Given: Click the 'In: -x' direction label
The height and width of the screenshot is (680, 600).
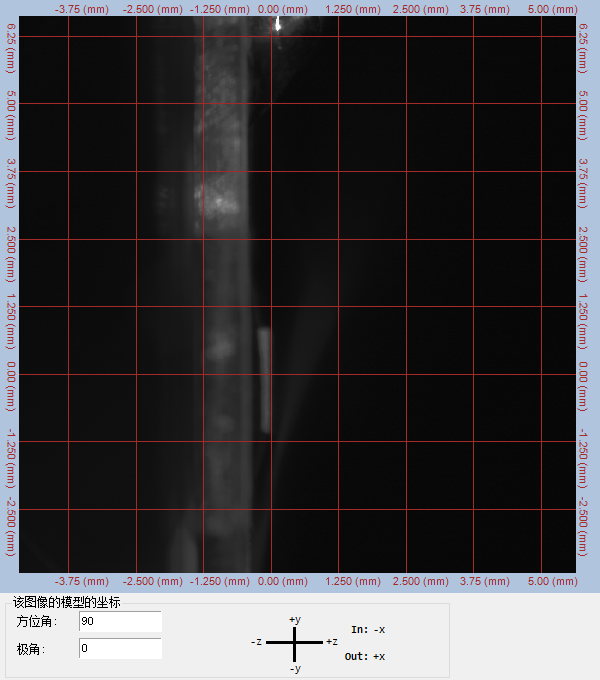Looking at the screenshot, I should tap(368, 630).
